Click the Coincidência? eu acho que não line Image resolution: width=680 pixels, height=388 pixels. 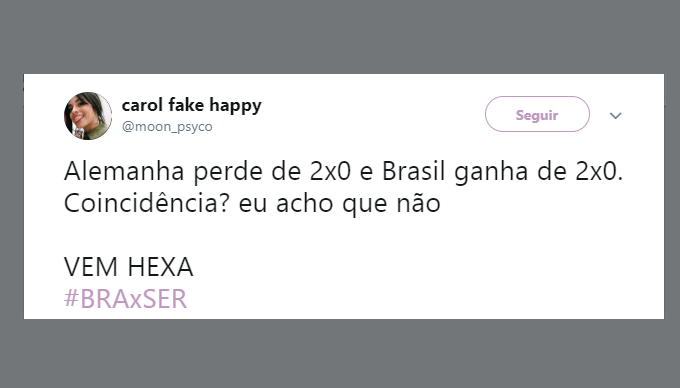tap(252, 203)
